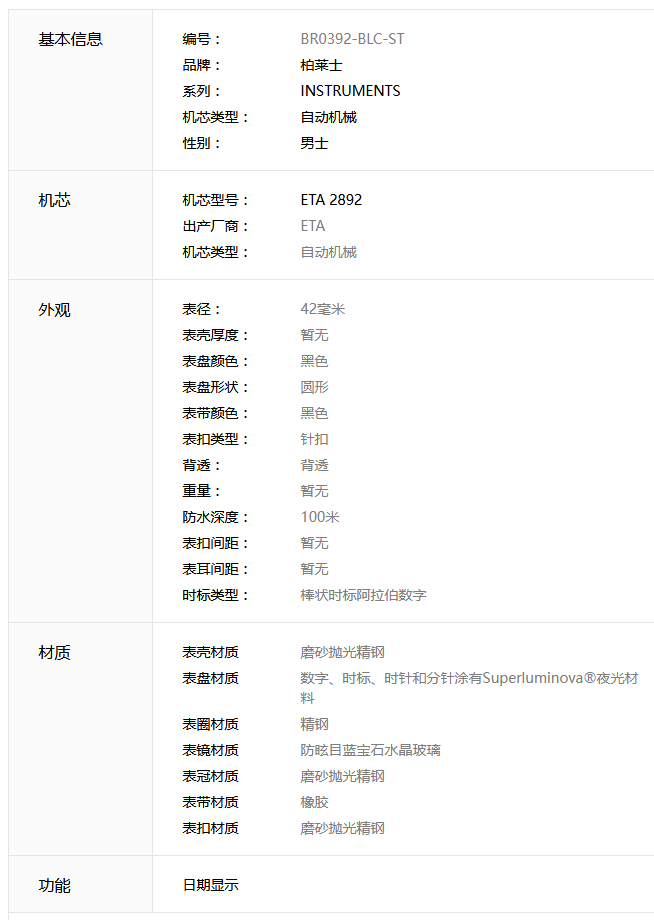
Task: Click the 表镜材质 label
Action: (x=211, y=750)
